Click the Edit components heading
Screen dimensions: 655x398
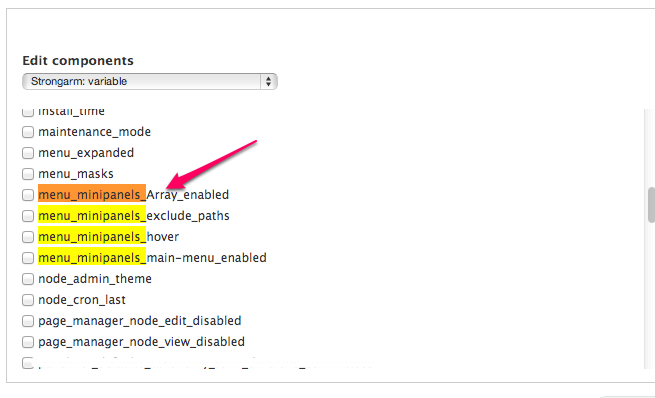[78, 61]
